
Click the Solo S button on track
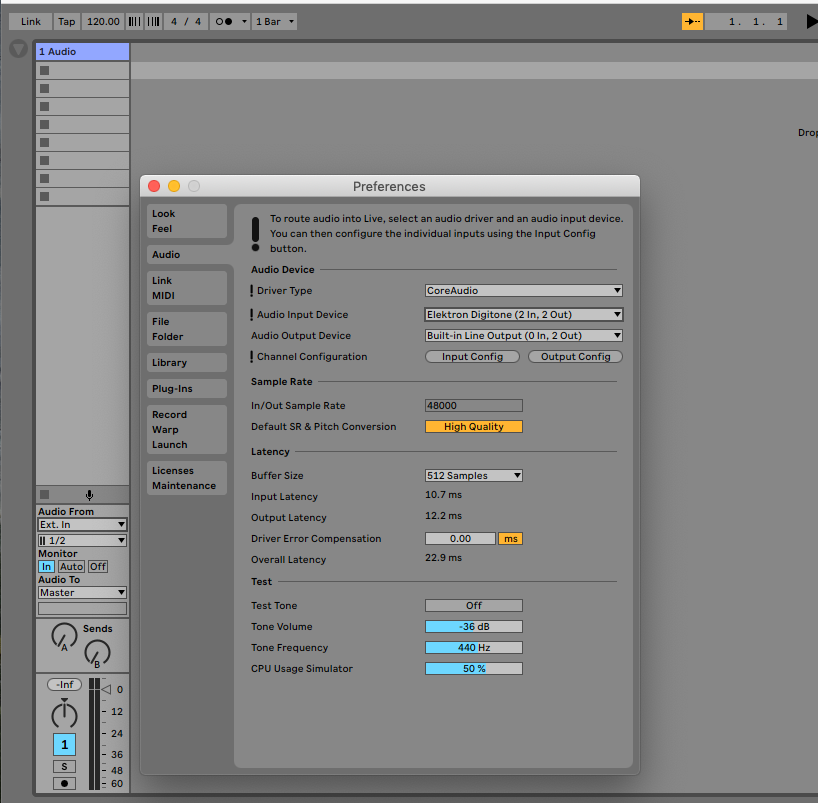tap(64, 766)
